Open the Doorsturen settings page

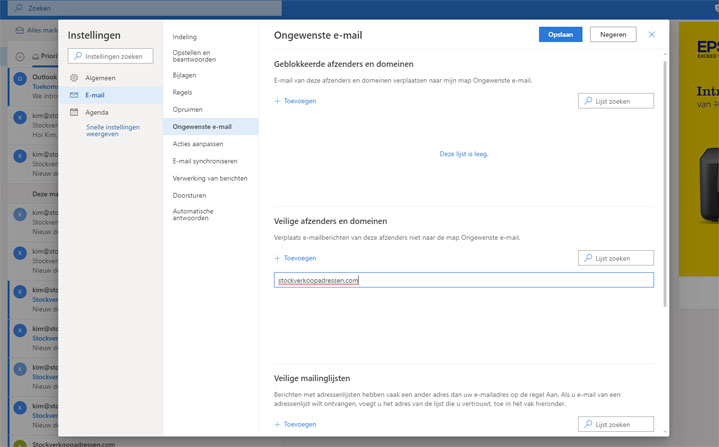click(x=190, y=195)
